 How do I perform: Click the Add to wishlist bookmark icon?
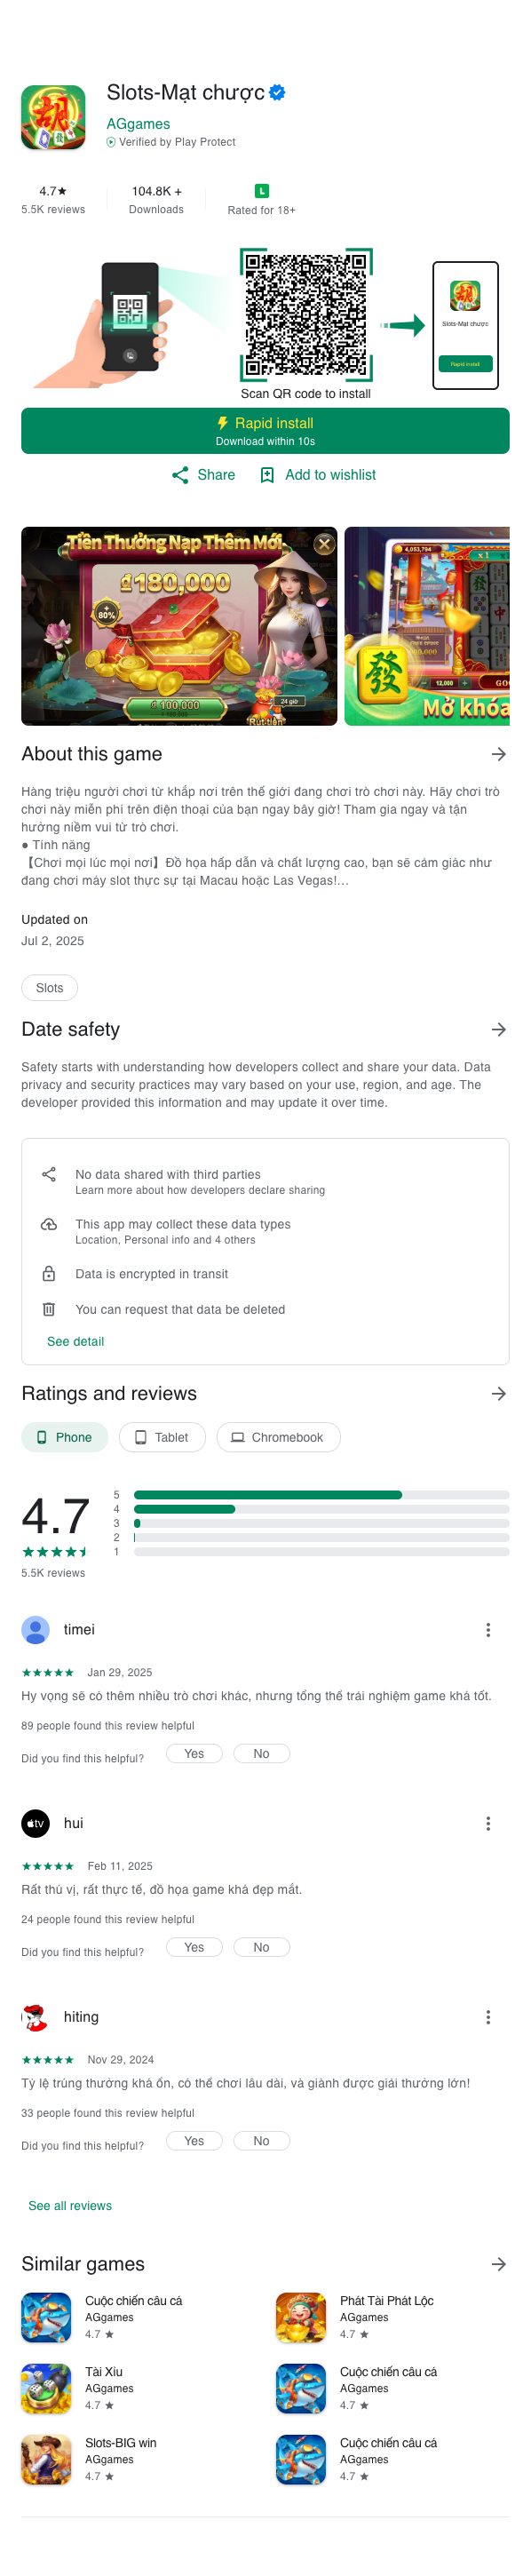[267, 475]
